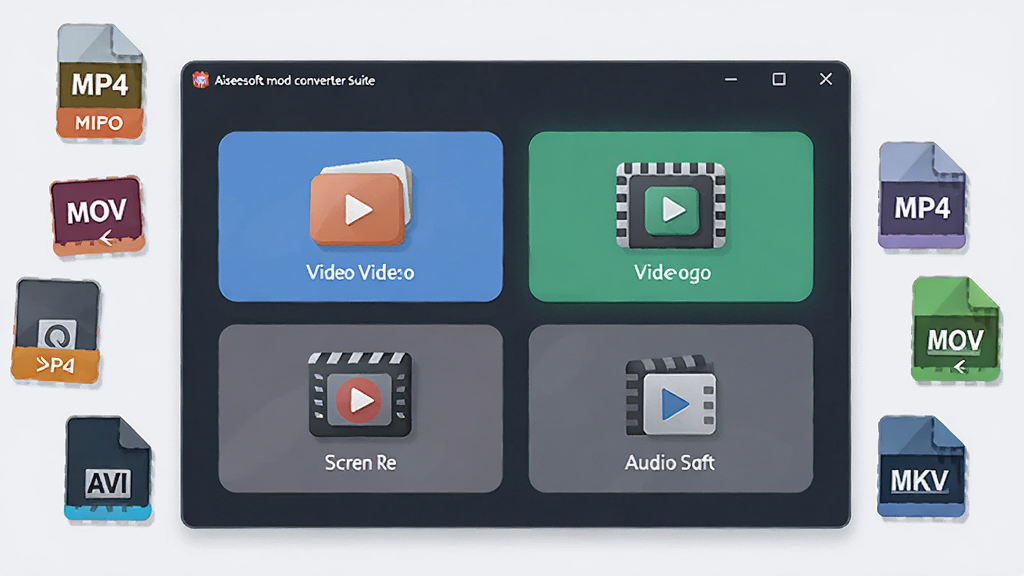
Task: Select the orange >P4 file icon
Action: (57, 330)
